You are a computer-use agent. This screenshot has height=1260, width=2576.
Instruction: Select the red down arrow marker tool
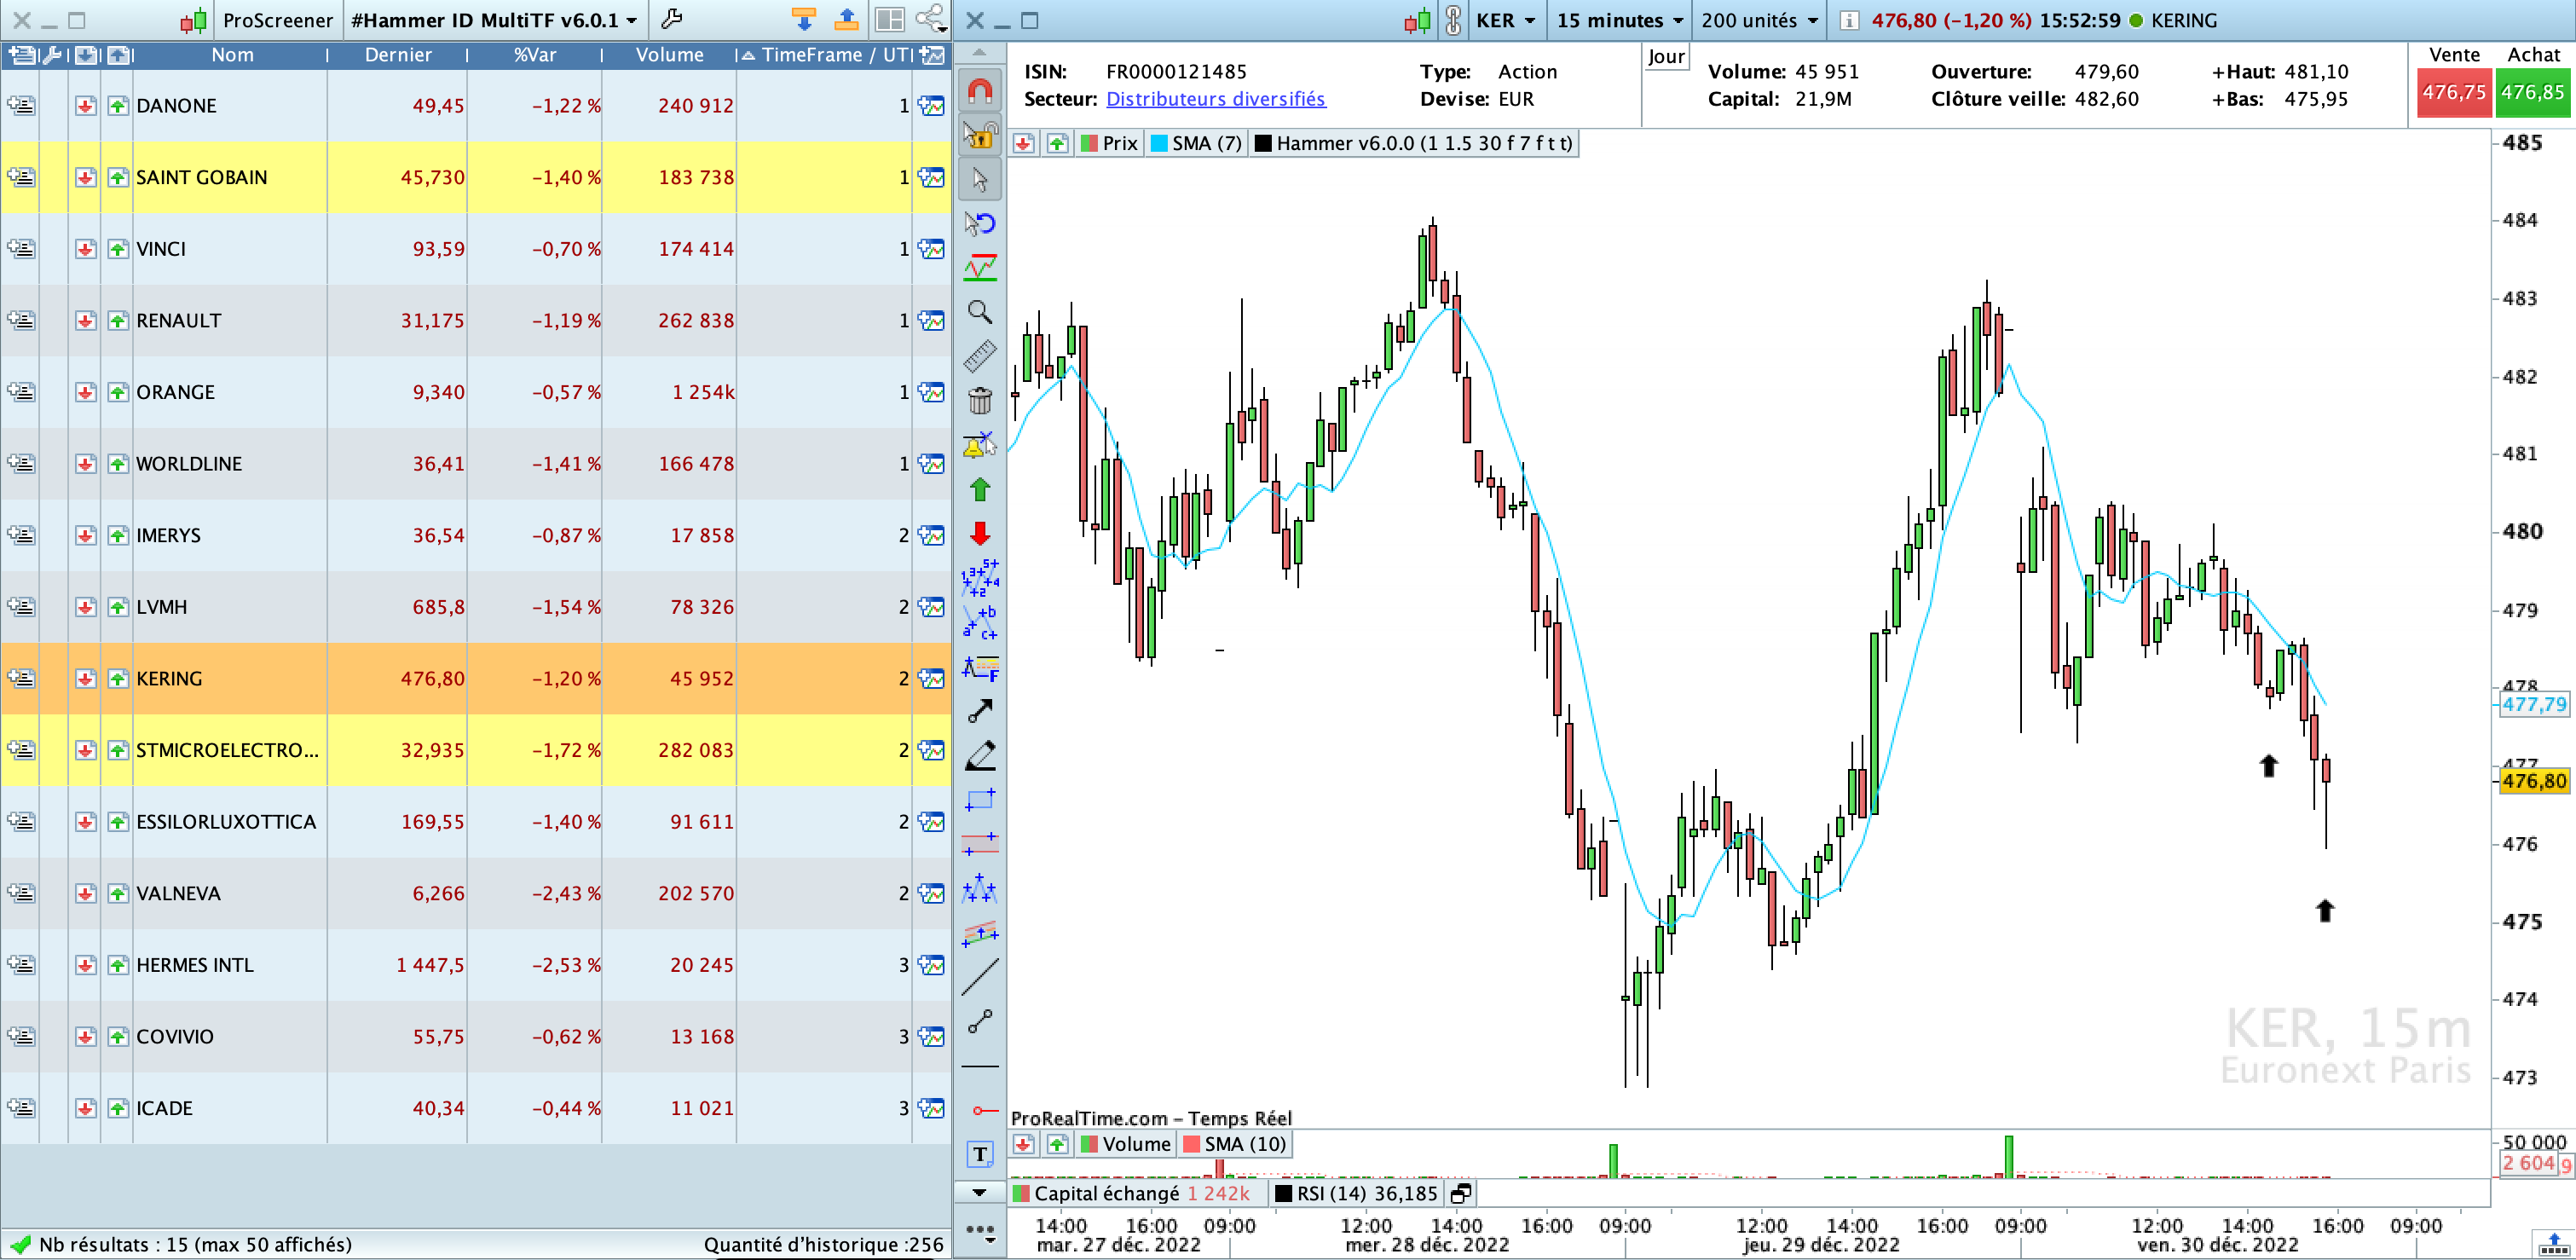[980, 533]
